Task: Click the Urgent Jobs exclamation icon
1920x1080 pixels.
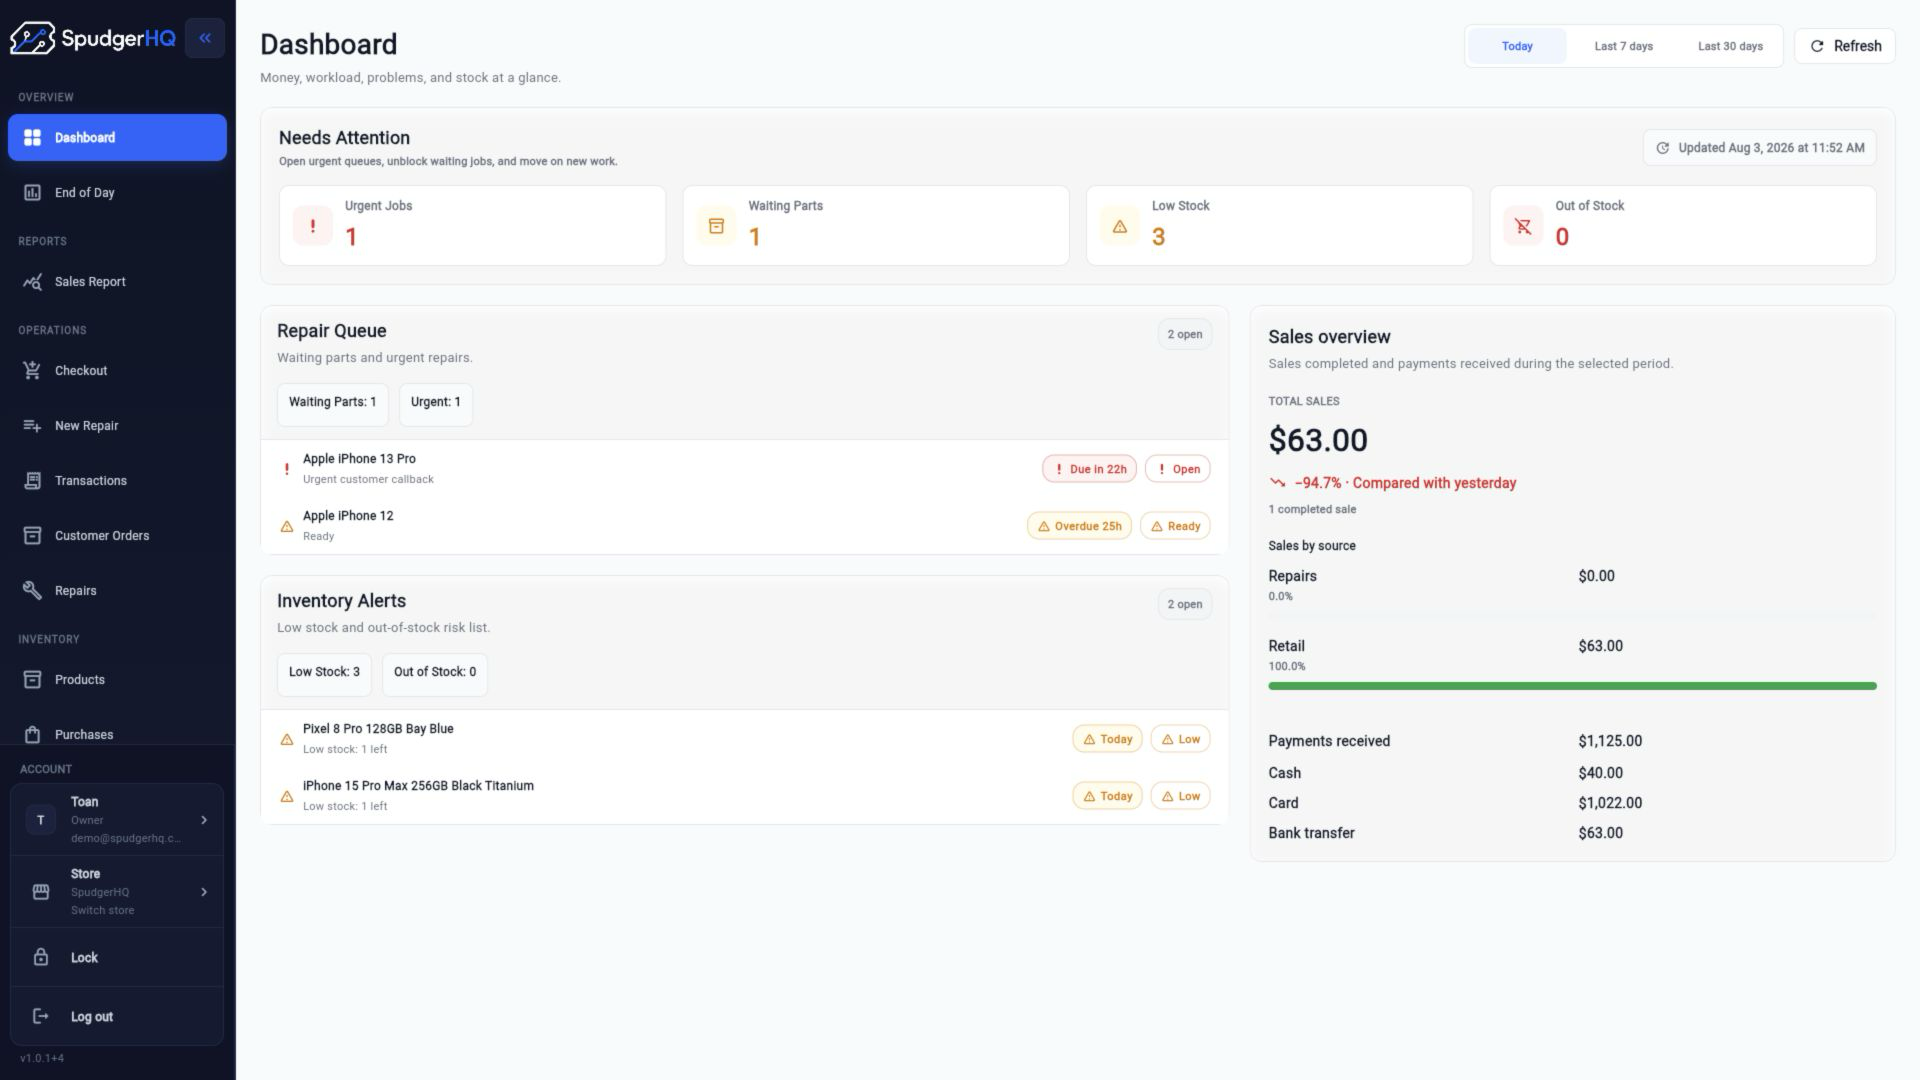Action: [x=313, y=225]
